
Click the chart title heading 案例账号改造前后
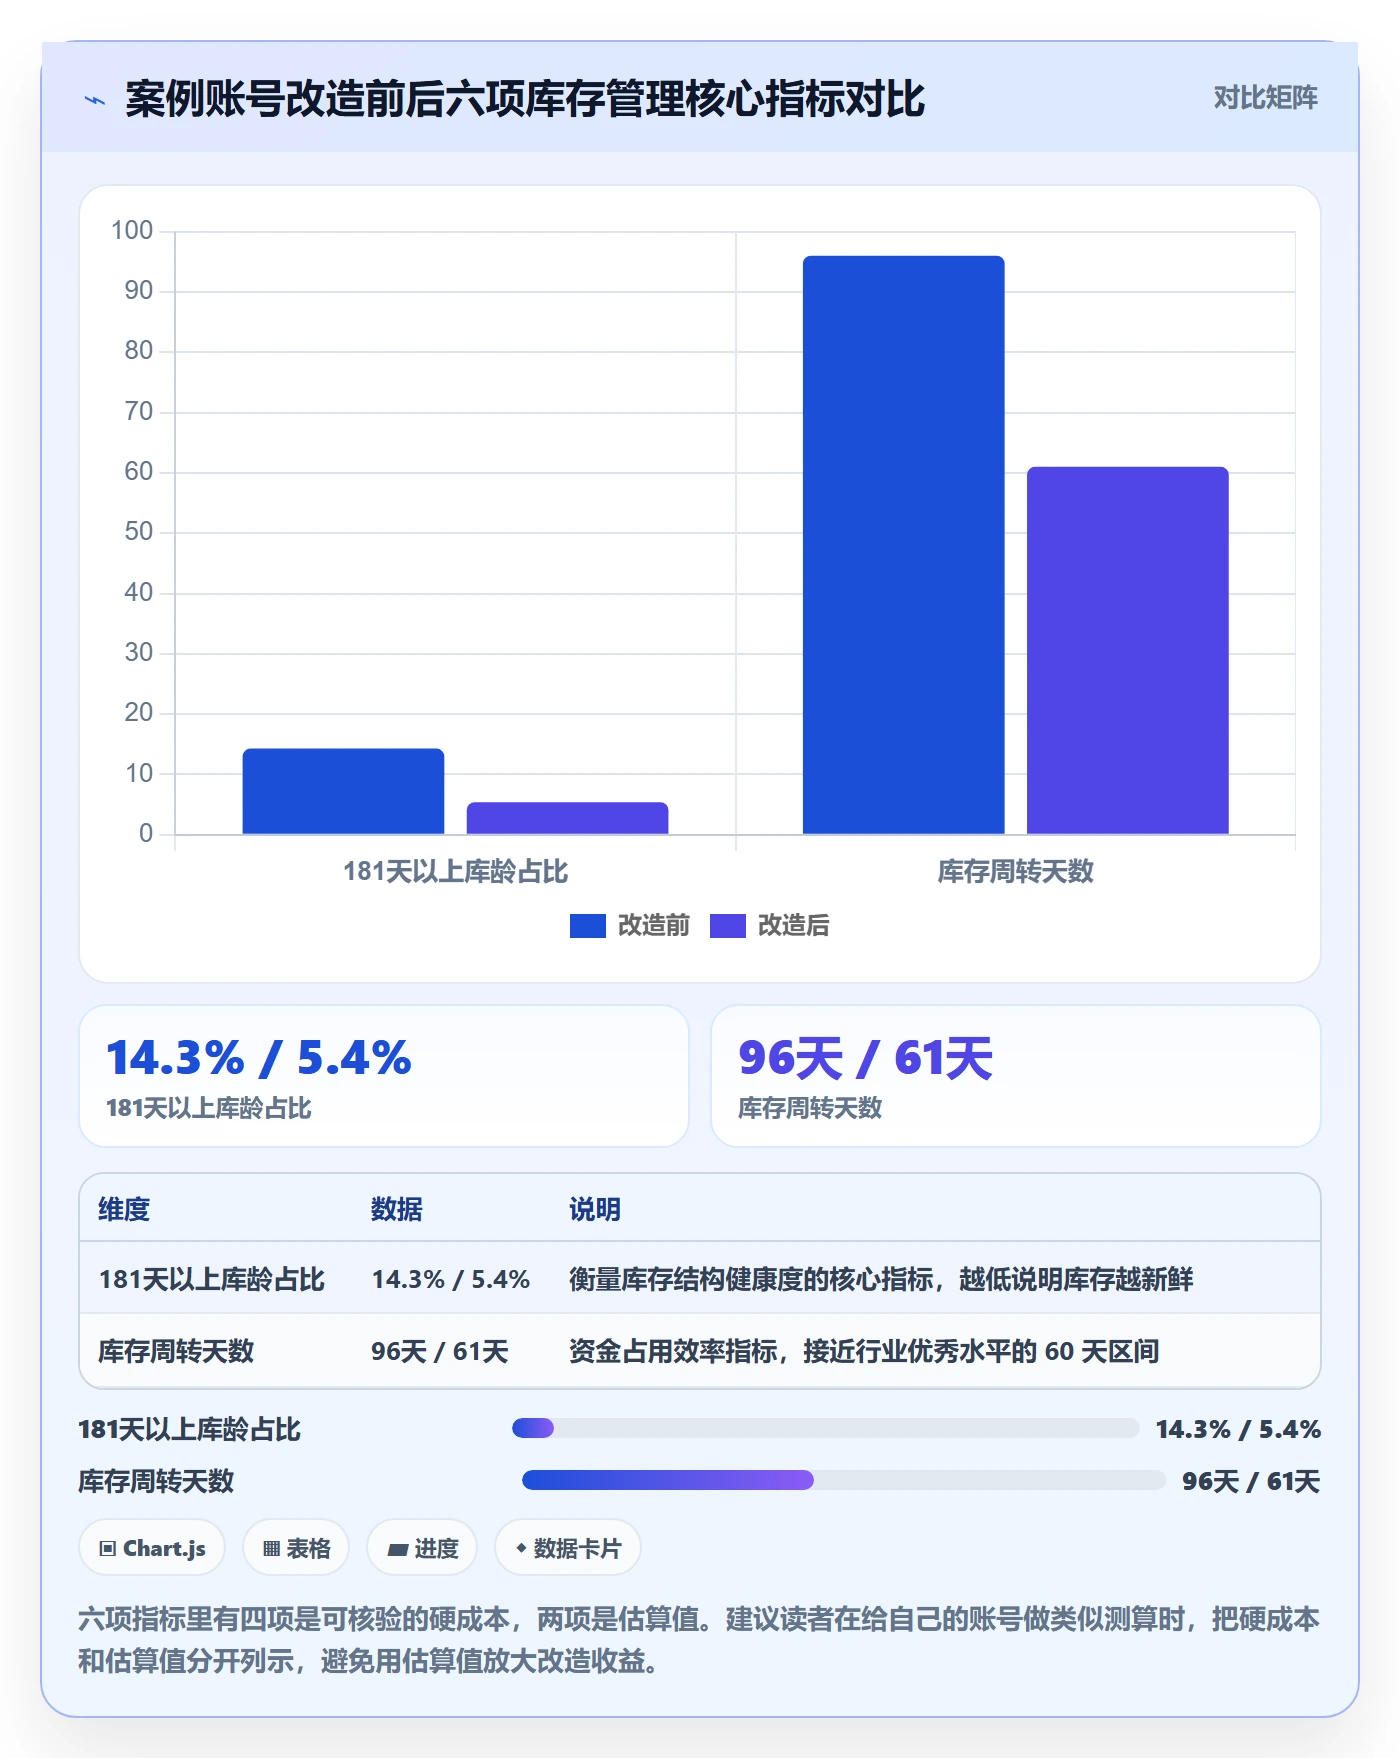tap(525, 99)
